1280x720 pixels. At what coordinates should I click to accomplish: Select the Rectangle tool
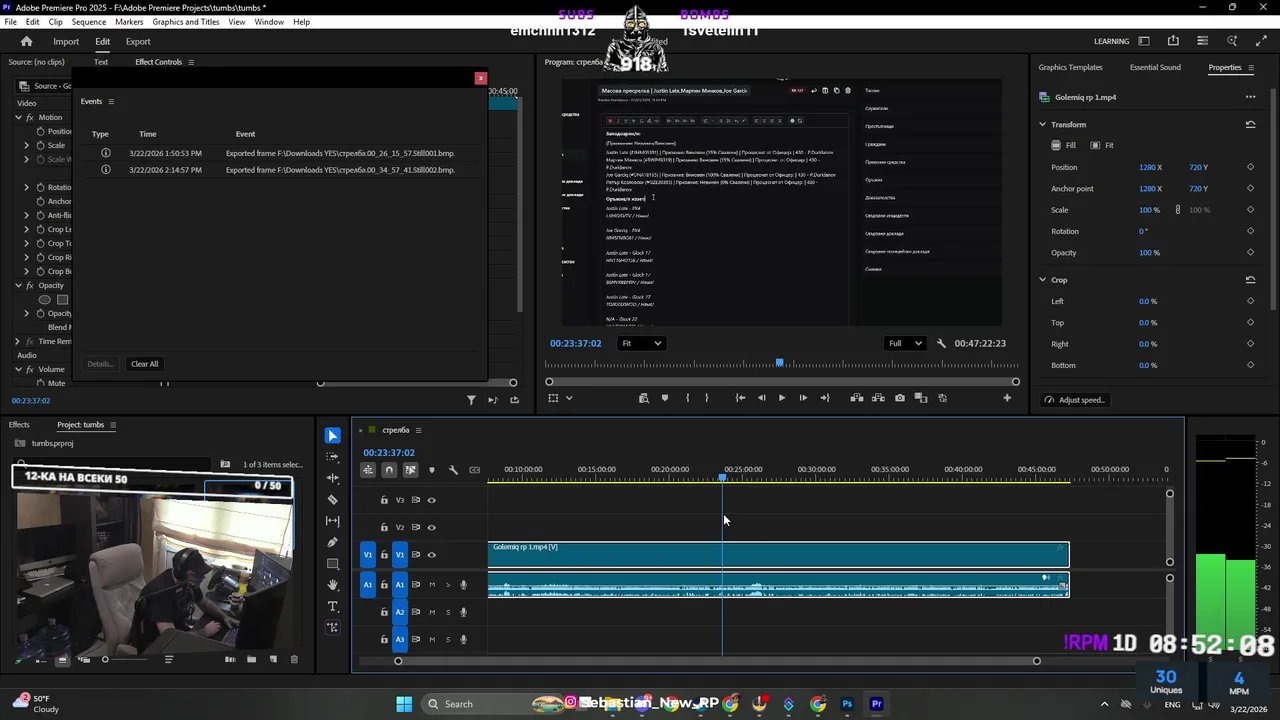coord(333,564)
